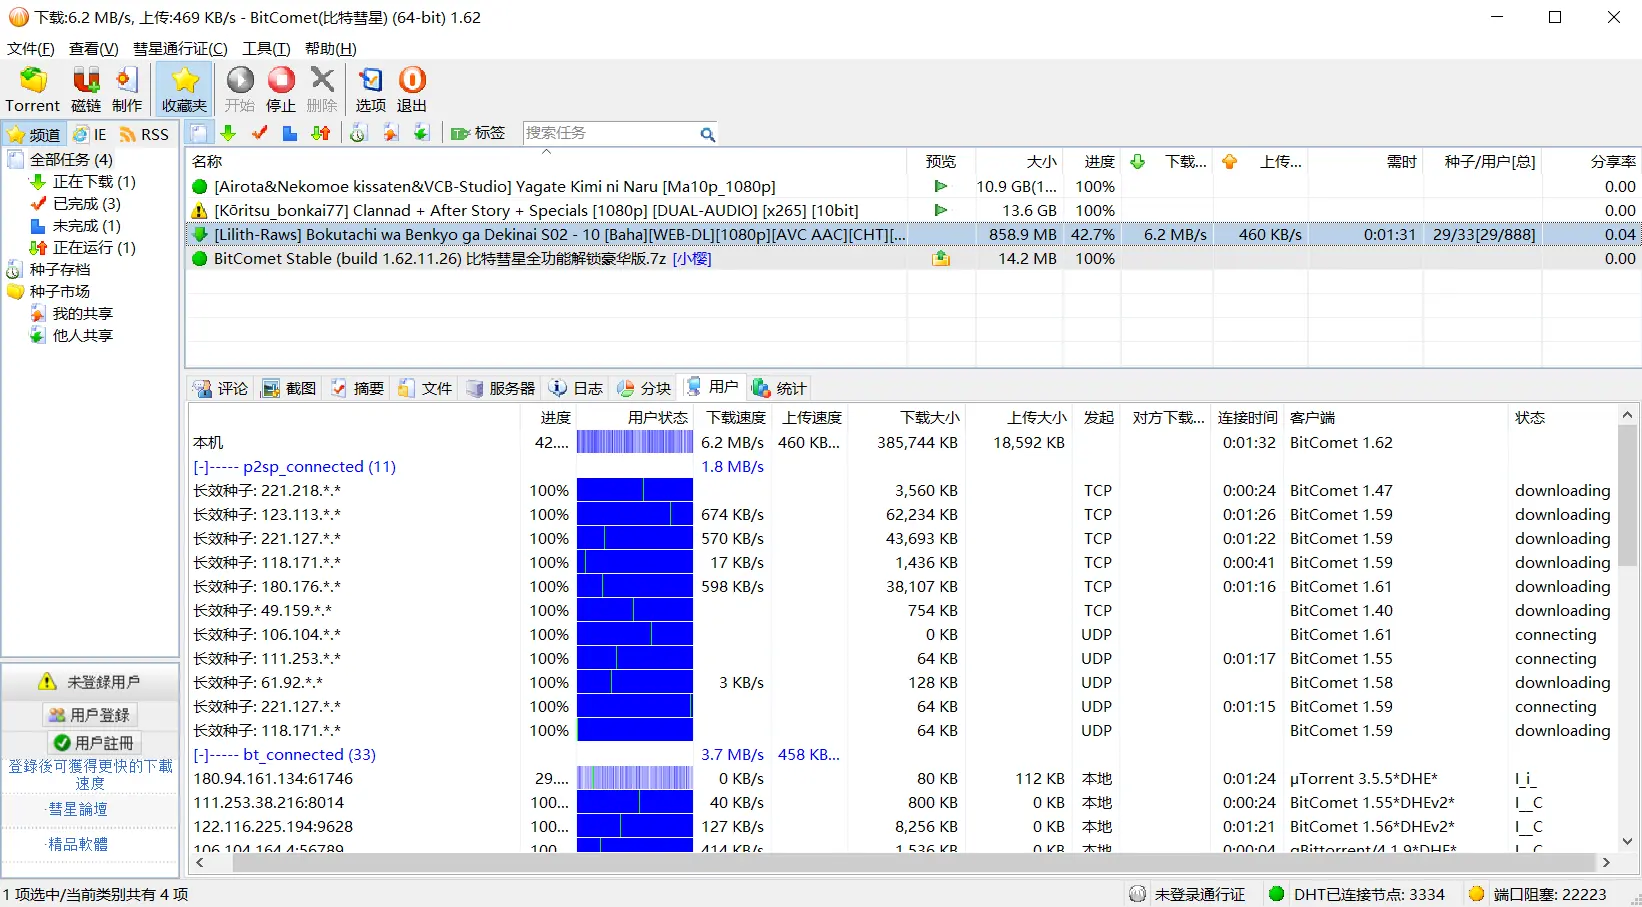Image resolution: width=1642 pixels, height=907 pixels.
Task: Open the 标签 tags button
Action: (x=478, y=133)
